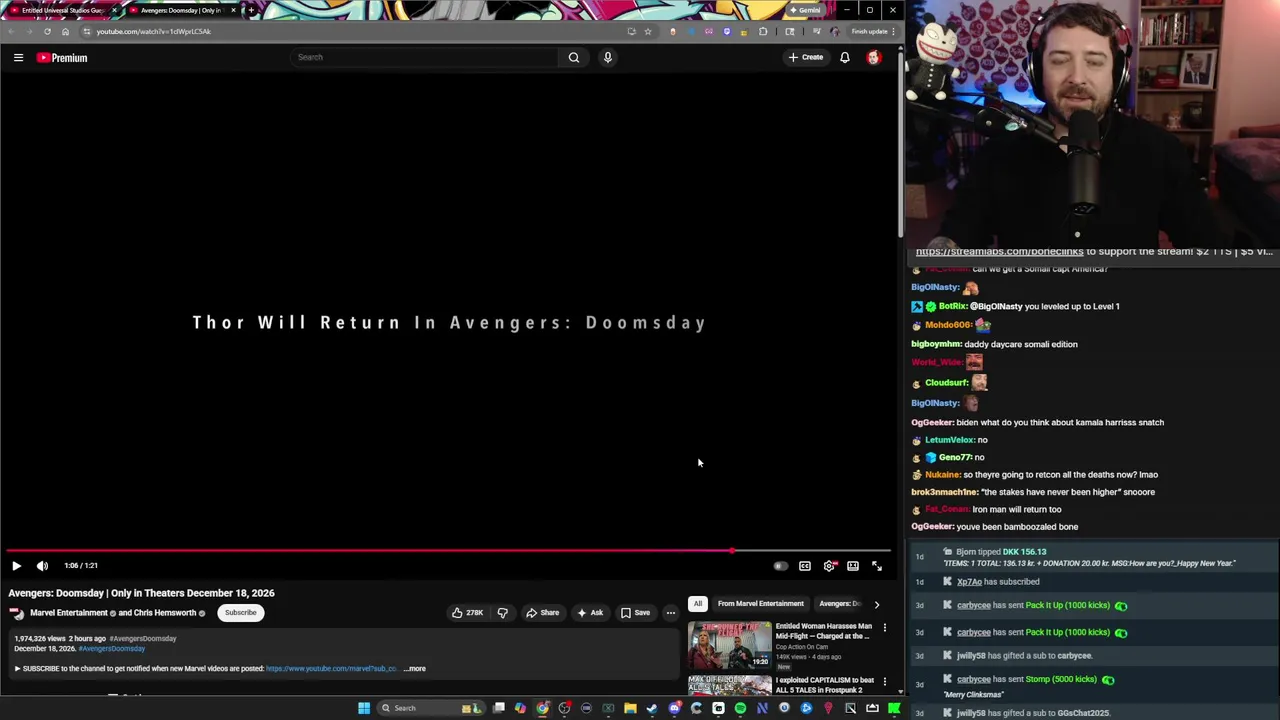Expand description with ...more

tap(415, 669)
